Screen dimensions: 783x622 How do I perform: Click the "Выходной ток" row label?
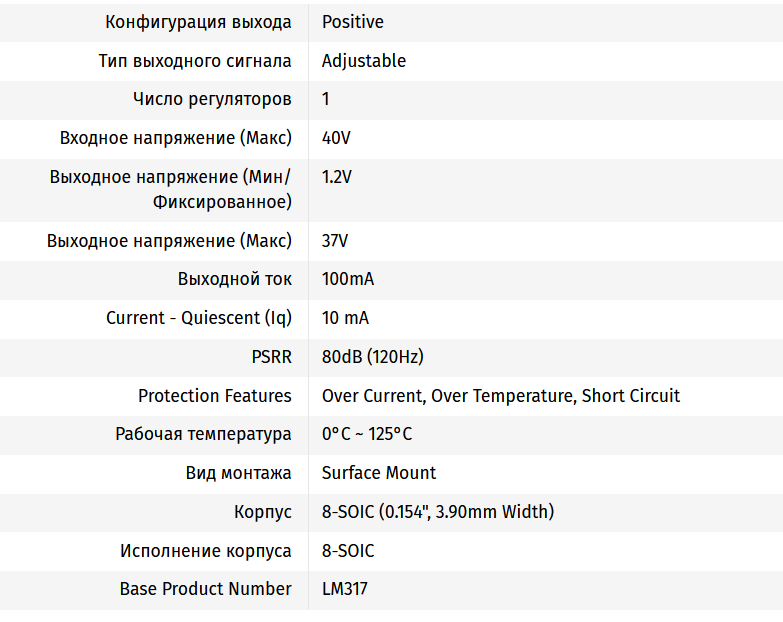[x=235, y=279]
